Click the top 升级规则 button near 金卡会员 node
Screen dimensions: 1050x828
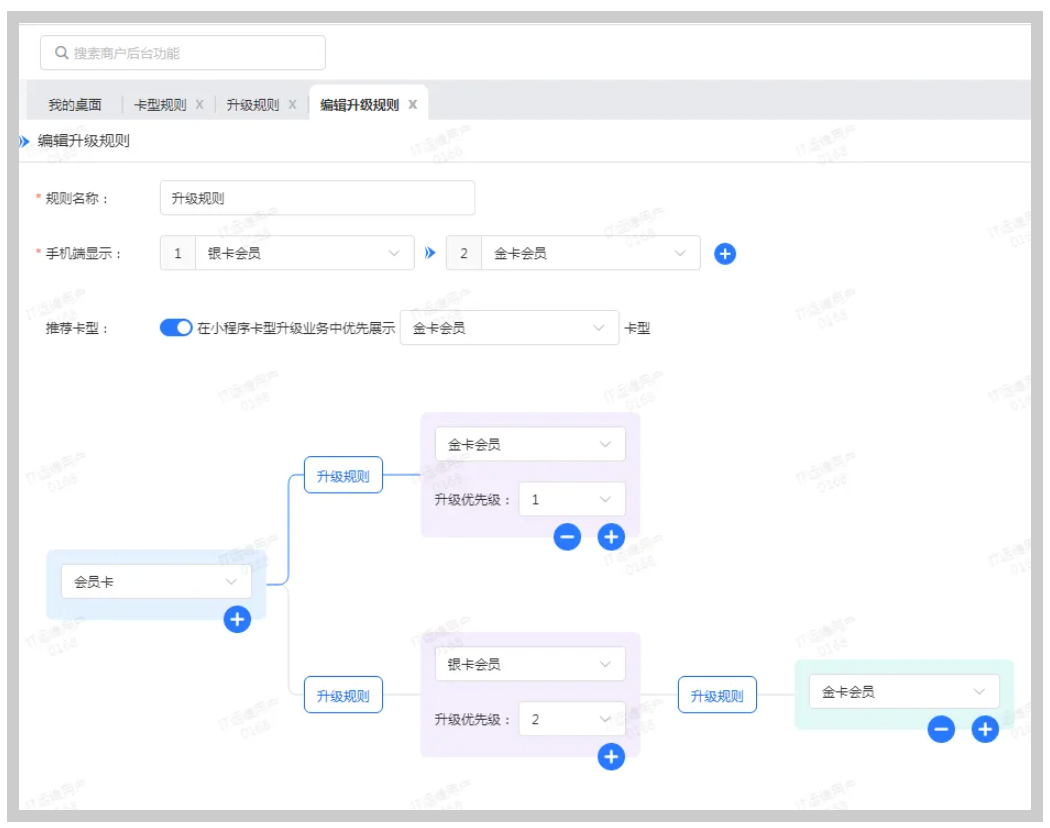pyautogui.click(x=343, y=477)
